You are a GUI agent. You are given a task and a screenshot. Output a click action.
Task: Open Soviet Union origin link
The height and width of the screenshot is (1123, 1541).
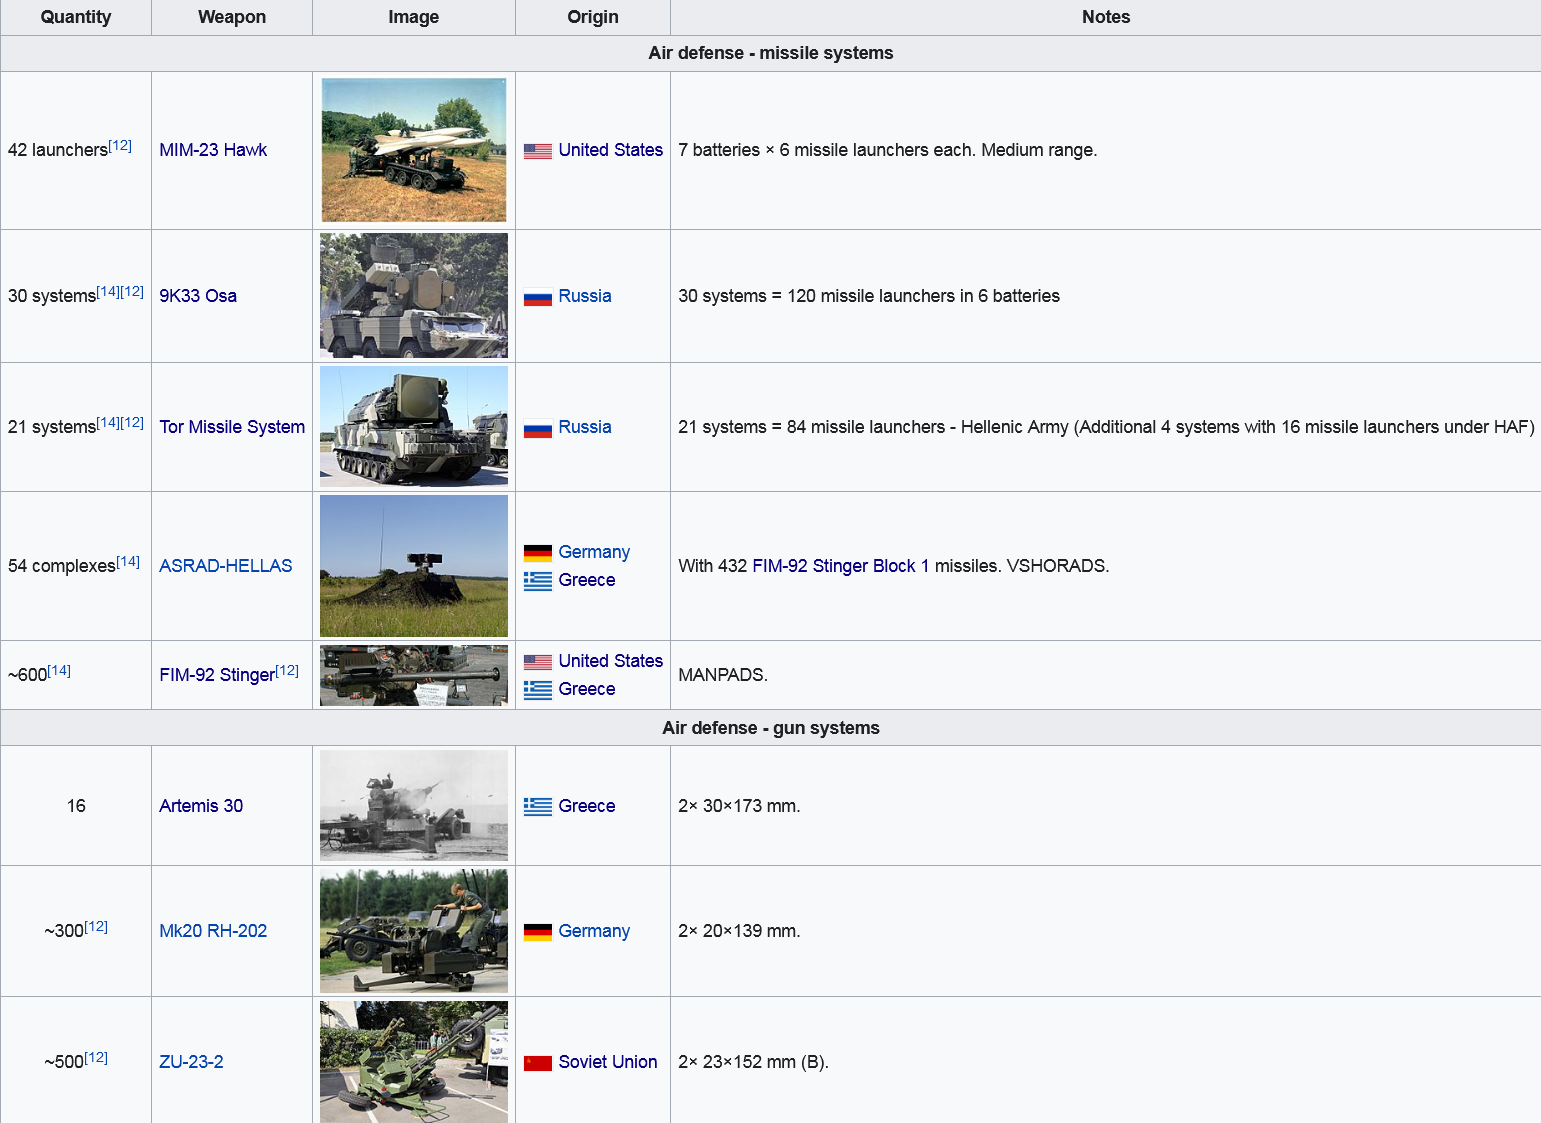[x=608, y=1062]
